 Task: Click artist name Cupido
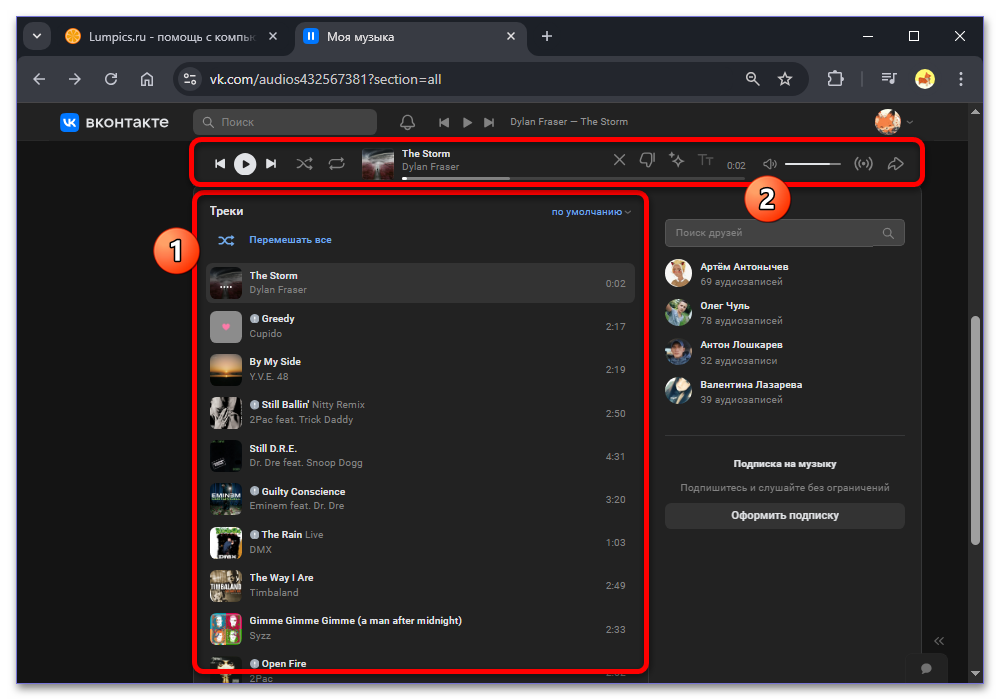point(265,333)
